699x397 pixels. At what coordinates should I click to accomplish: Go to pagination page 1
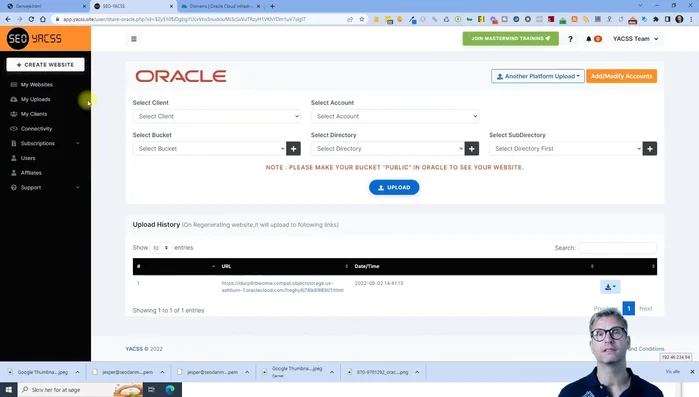tap(629, 308)
